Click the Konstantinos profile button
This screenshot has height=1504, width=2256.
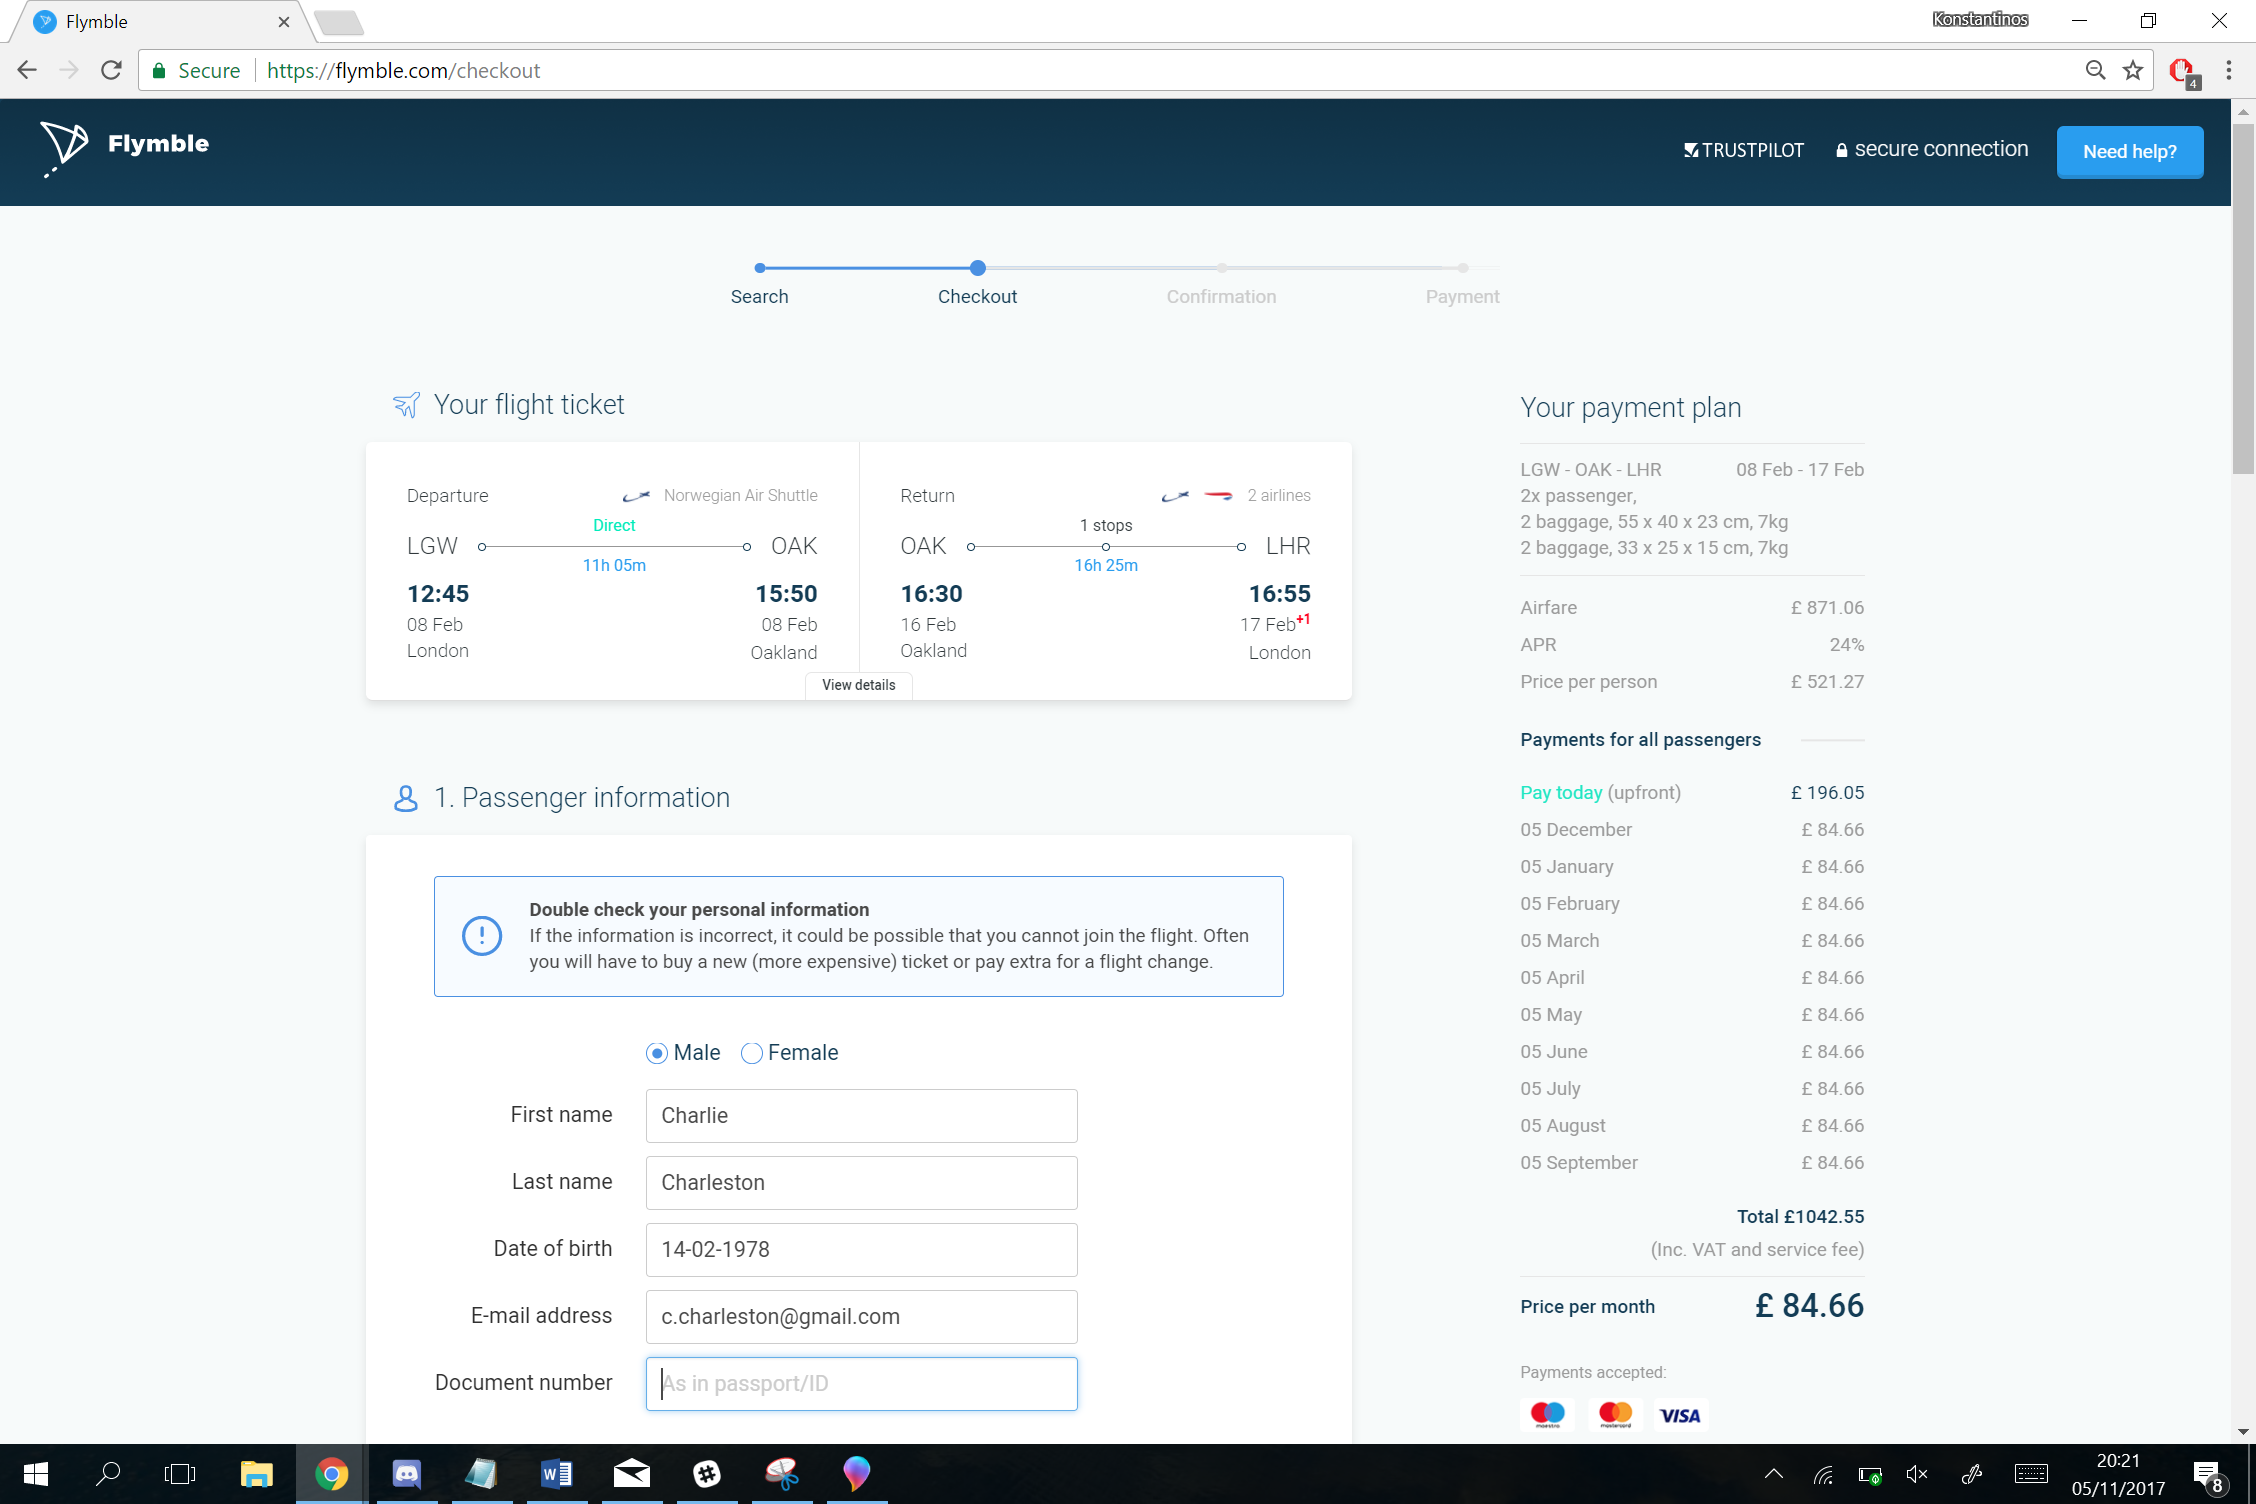[x=1980, y=20]
